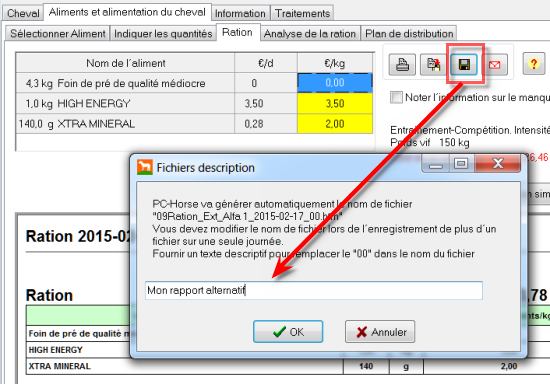The height and width of the screenshot is (384, 550).
Task: Select the yellow €/kg cell showing 2,00
Action: coord(335,124)
